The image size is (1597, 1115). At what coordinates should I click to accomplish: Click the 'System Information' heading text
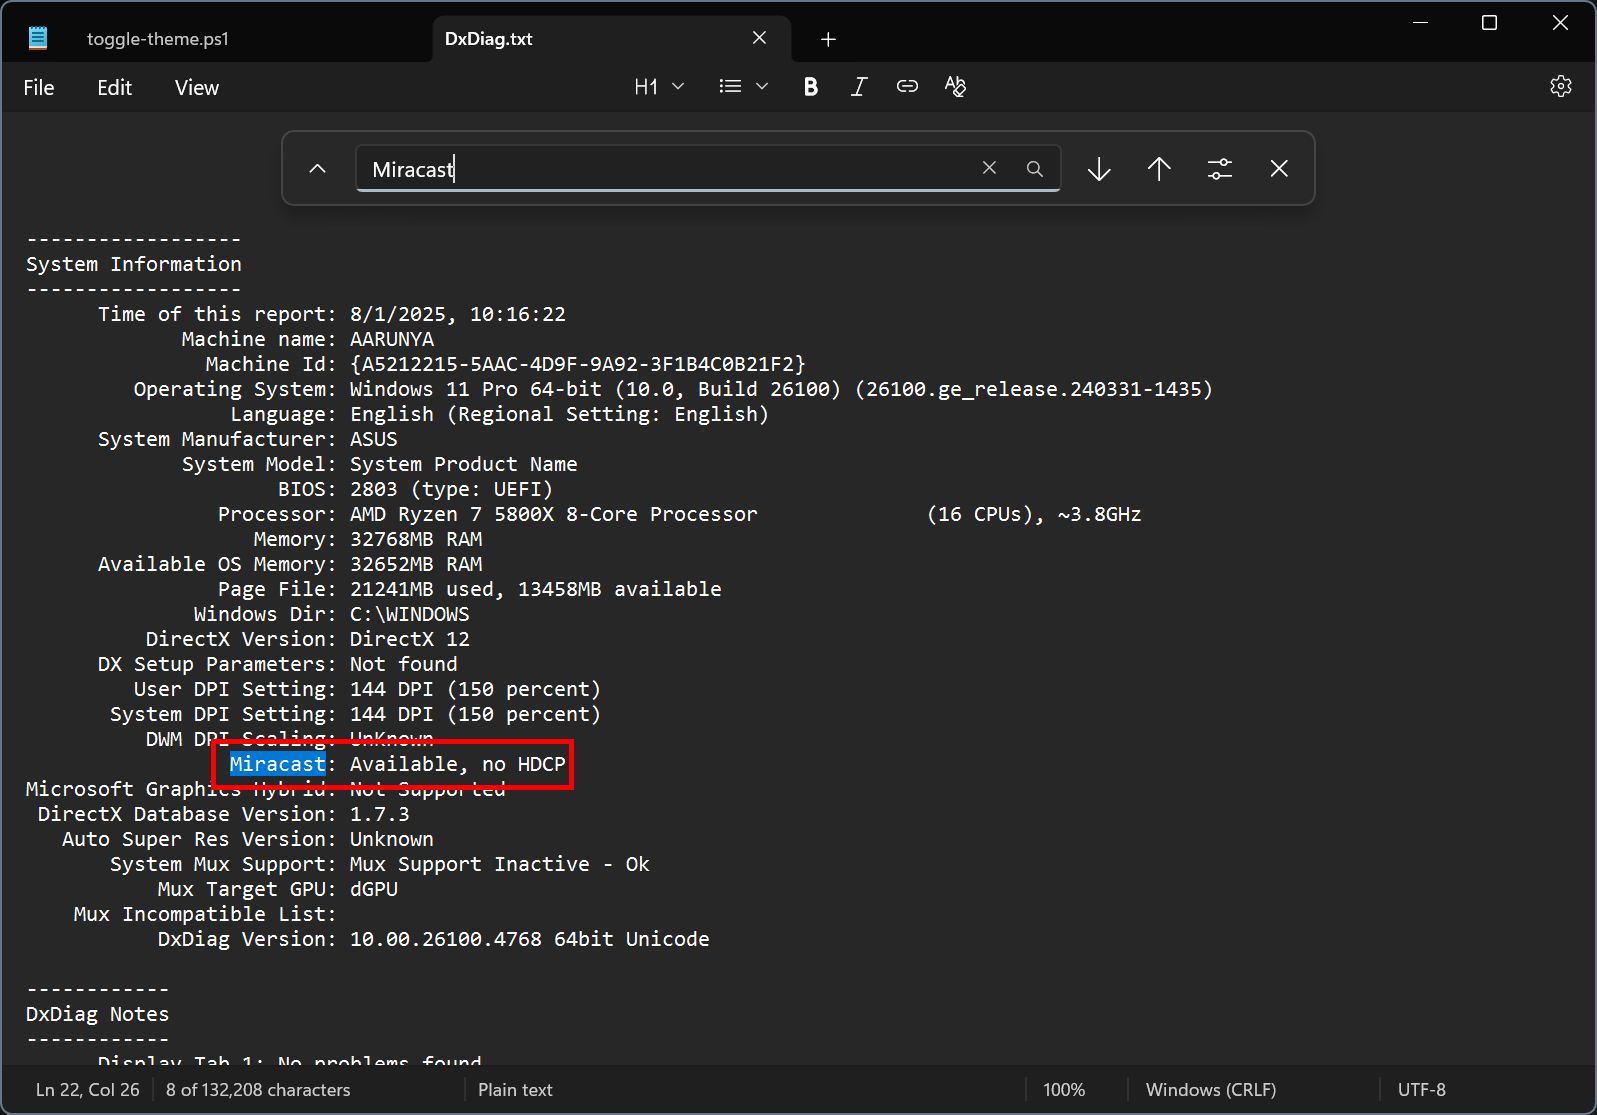click(x=134, y=264)
